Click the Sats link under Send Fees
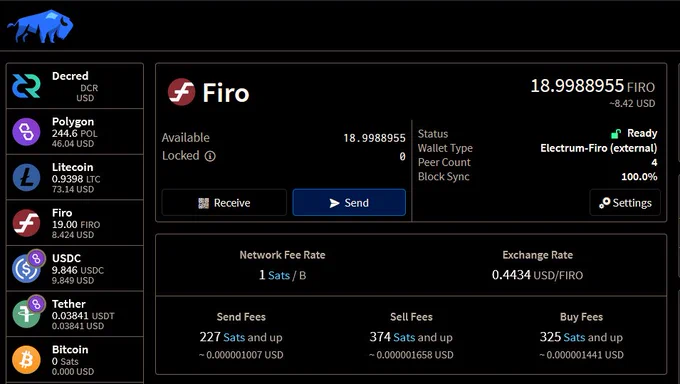 tap(234, 337)
